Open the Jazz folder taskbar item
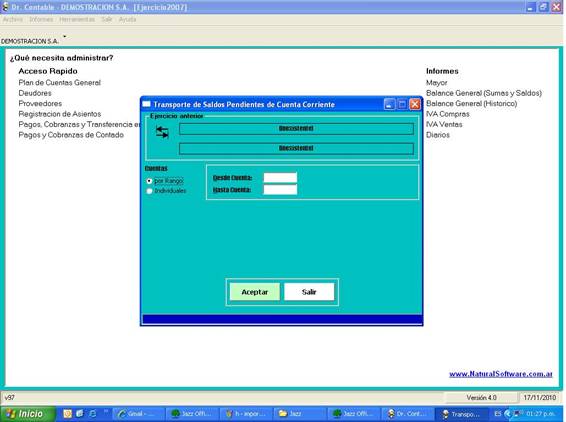 [300, 414]
